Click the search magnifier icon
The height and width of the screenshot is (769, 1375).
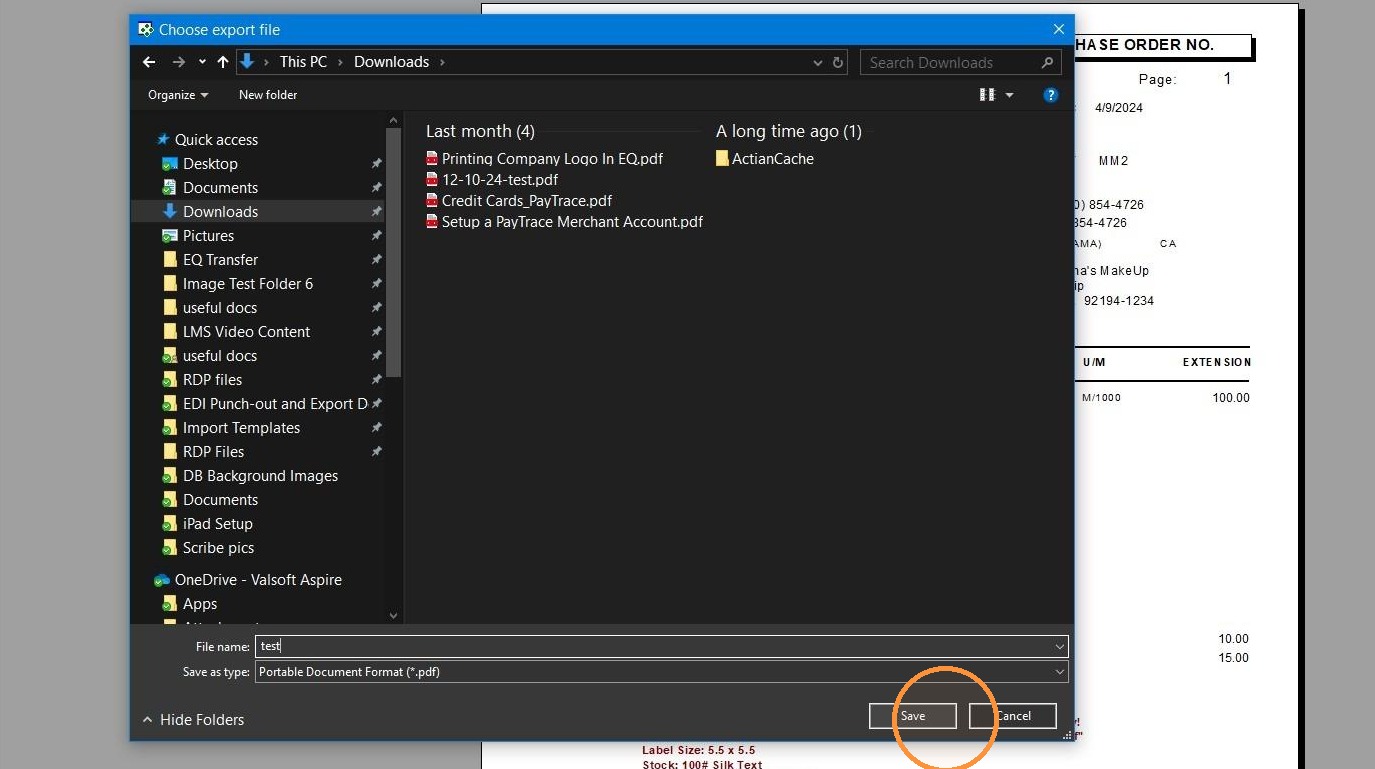(1047, 62)
